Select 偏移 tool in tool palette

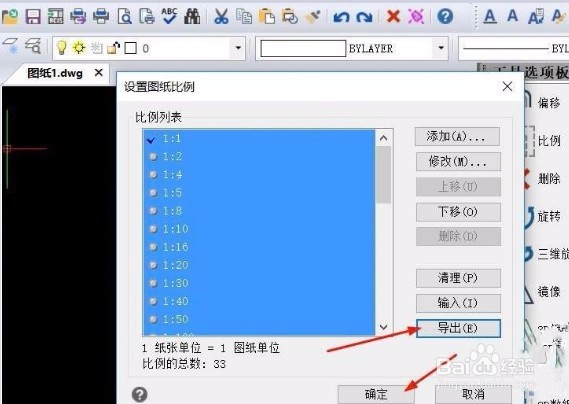[x=549, y=103]
